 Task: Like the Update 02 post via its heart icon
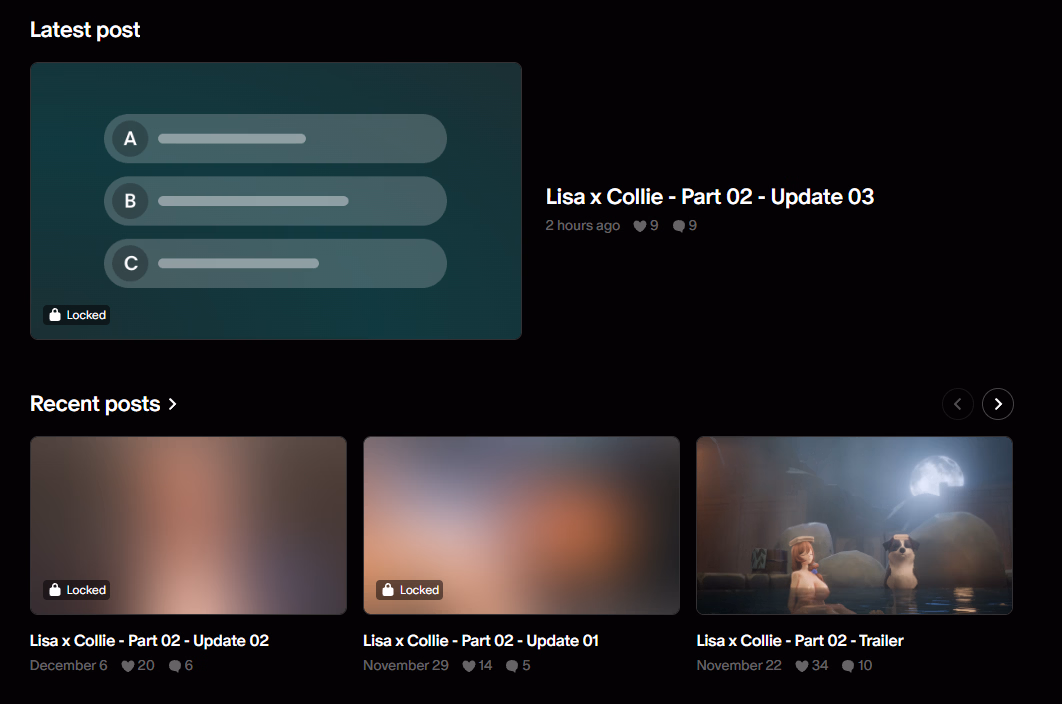point(128,666)
